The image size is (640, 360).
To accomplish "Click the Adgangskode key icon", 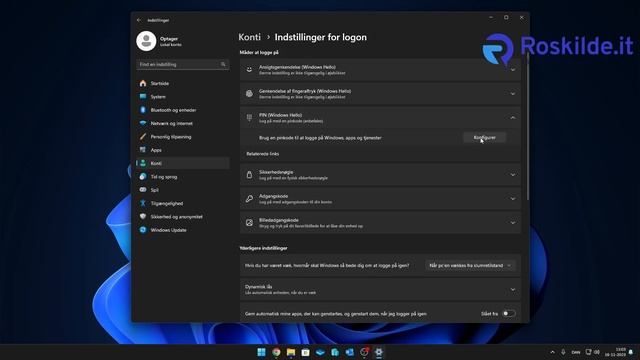I will click(249, 199).
